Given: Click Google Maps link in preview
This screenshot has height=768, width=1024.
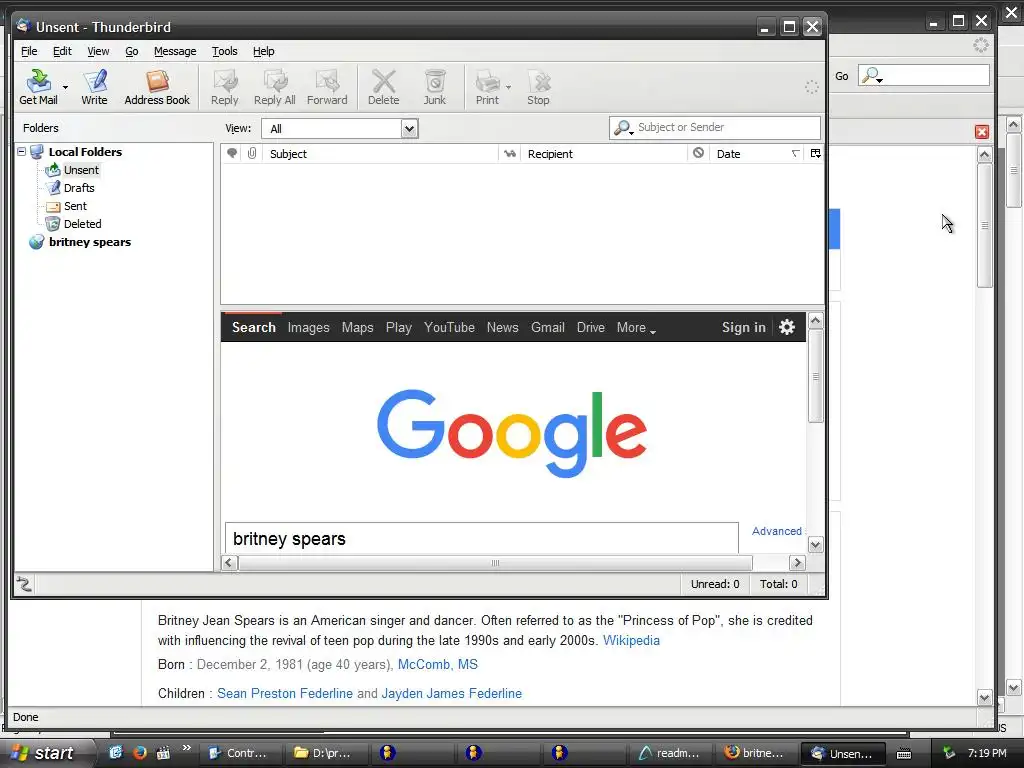Looking at the screenshot, I should tap(357, 327).
